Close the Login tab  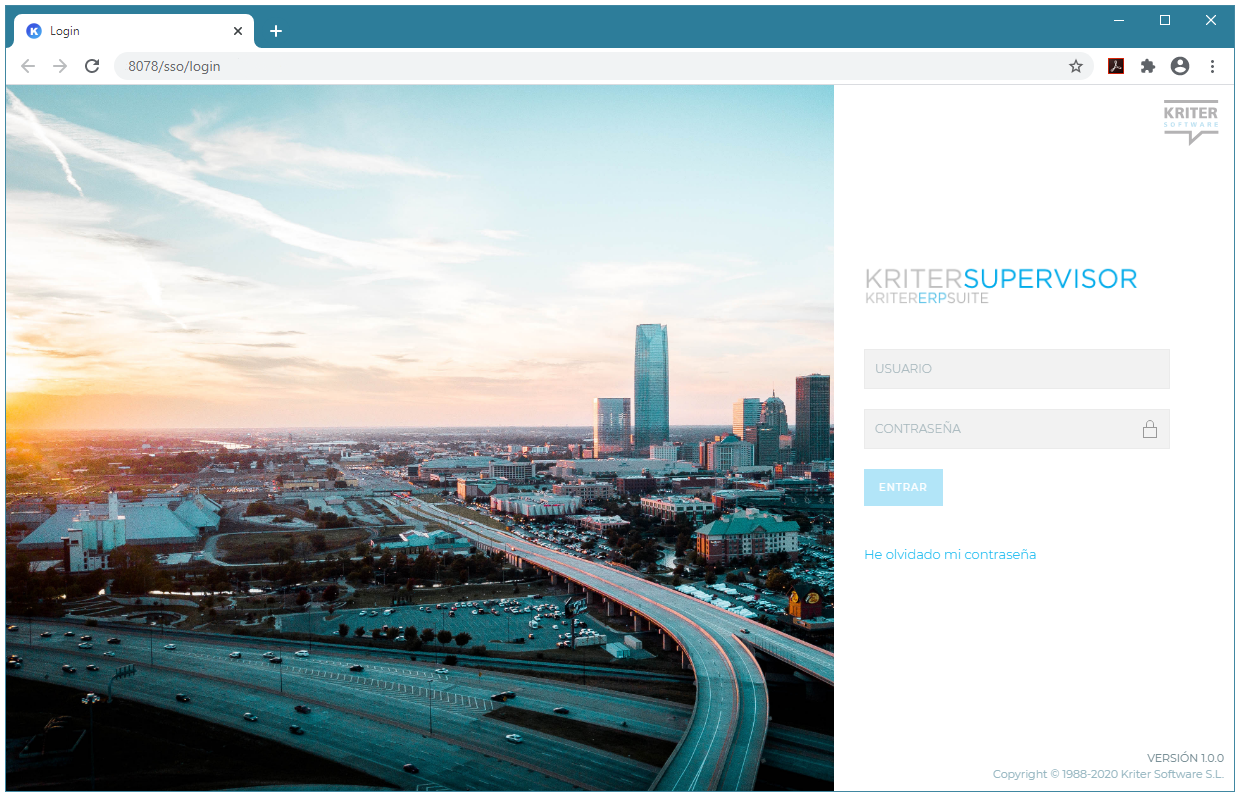238,31
